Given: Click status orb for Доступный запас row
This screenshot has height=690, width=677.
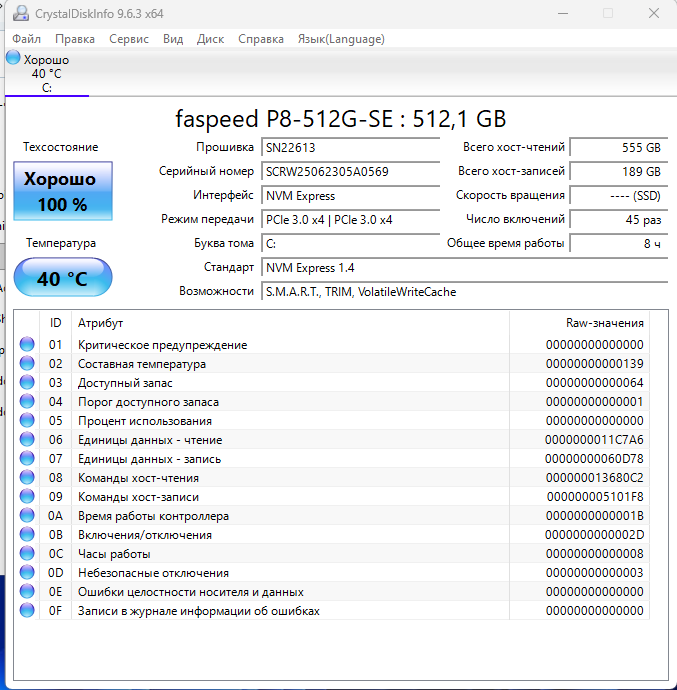Looking at the screenshot, I should point(27,383).
